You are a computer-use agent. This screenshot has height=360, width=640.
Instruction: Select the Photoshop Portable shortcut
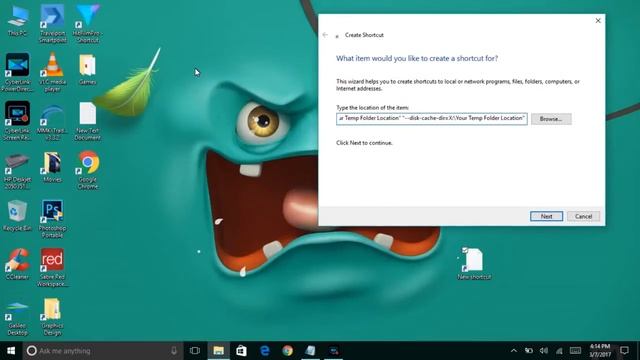coord(53,219)
